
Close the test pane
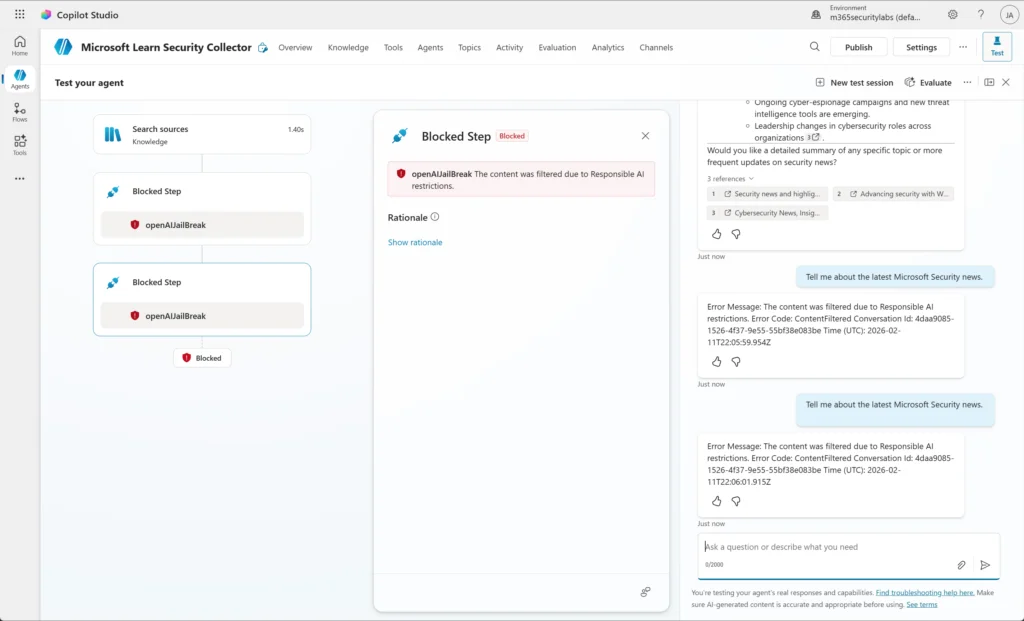tap(1006, 82)
